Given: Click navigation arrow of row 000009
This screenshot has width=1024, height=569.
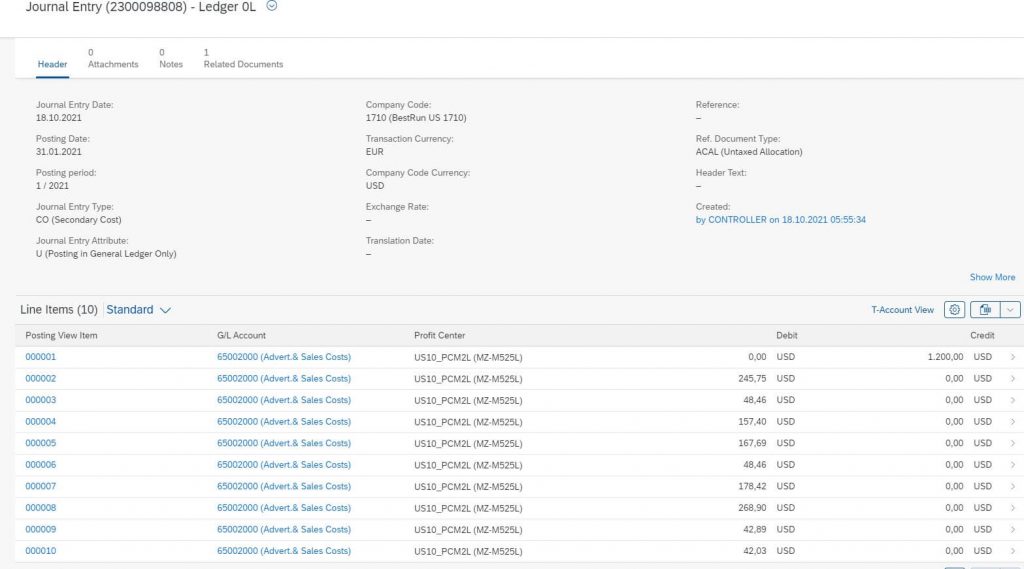Looking at the screenshot, I should pyautogui.click(x=1013, y=529).
